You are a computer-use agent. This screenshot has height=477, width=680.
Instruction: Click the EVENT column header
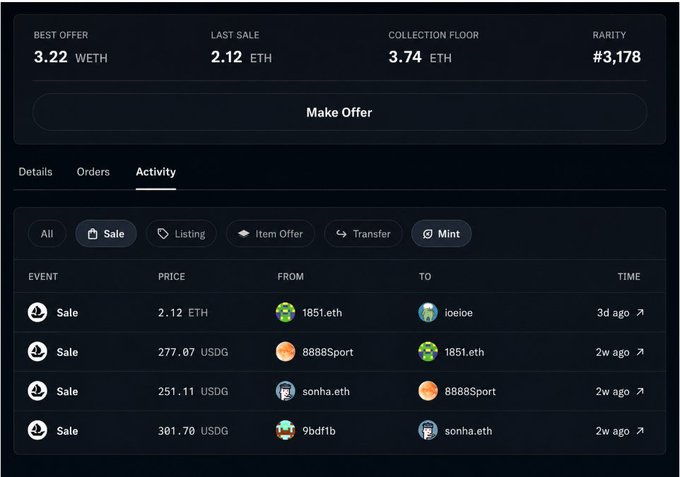point(43,277)
